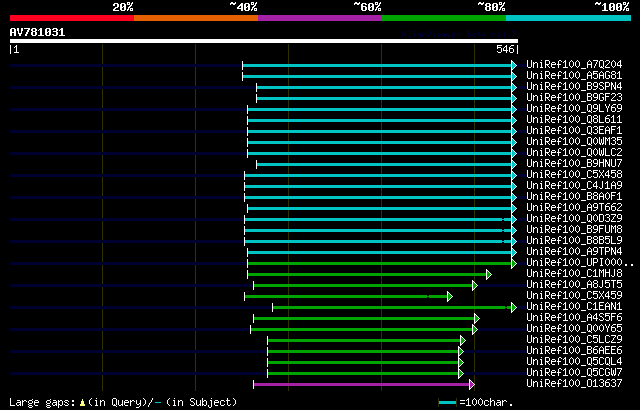
Task: Click the purple arrowhead of the O13637 alignment
Action: [x=472, y=384]
